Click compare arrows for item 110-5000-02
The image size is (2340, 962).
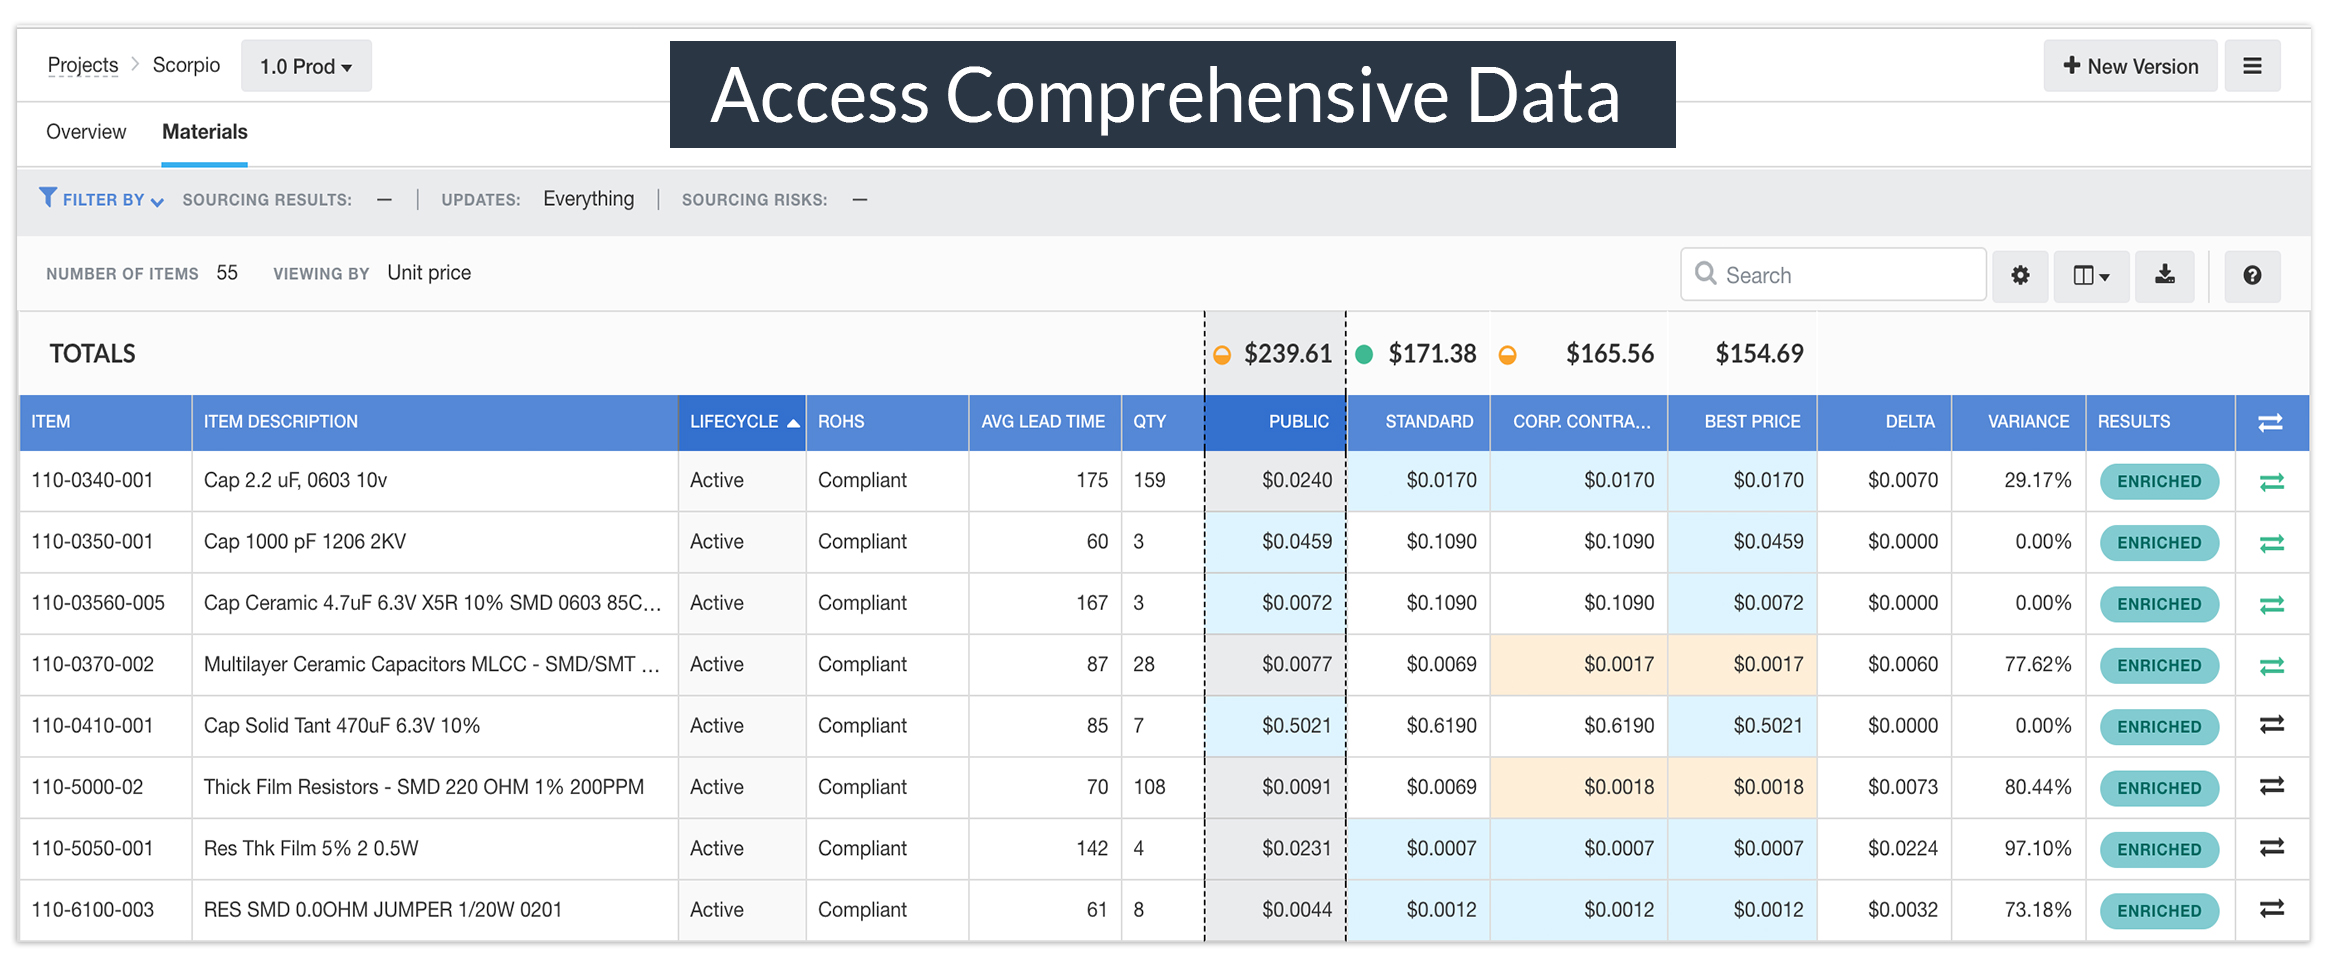2271,786
